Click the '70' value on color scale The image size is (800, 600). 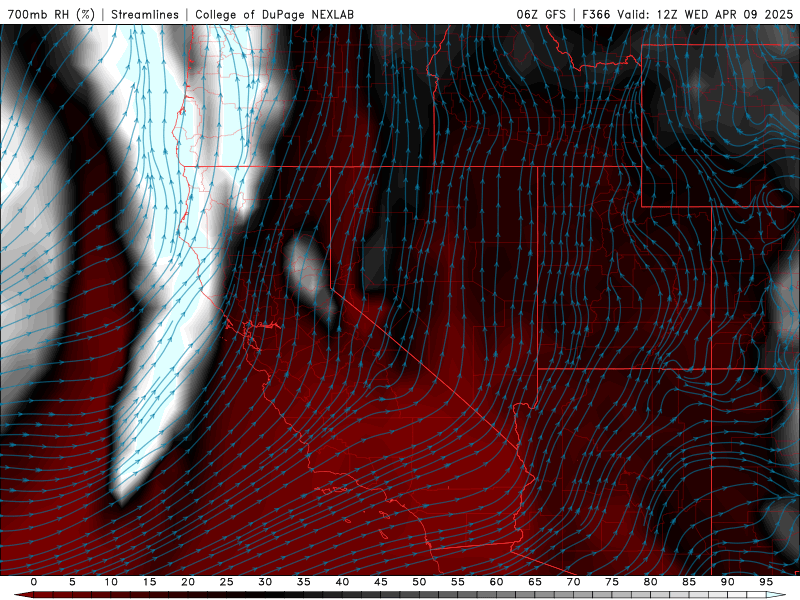point(573,582)
